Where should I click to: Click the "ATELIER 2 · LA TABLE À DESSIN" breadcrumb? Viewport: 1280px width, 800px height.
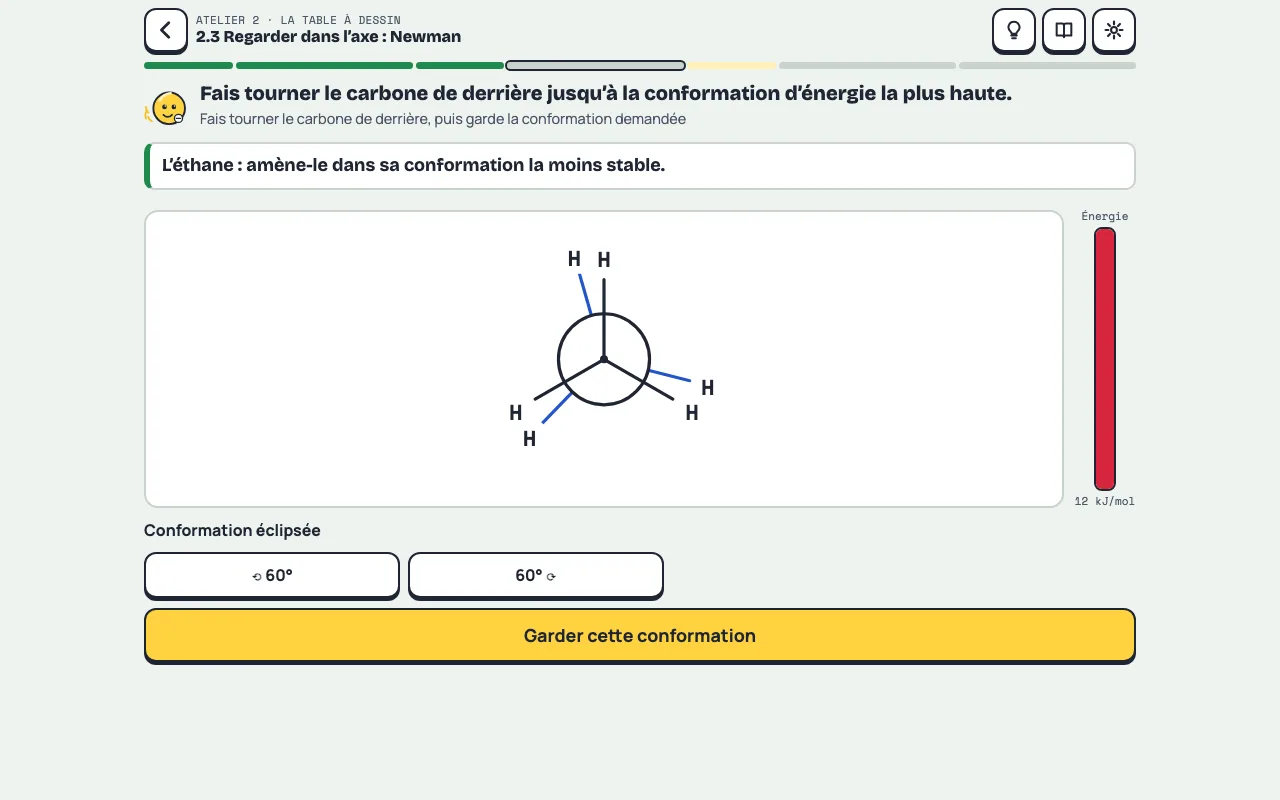coord(298,20)
